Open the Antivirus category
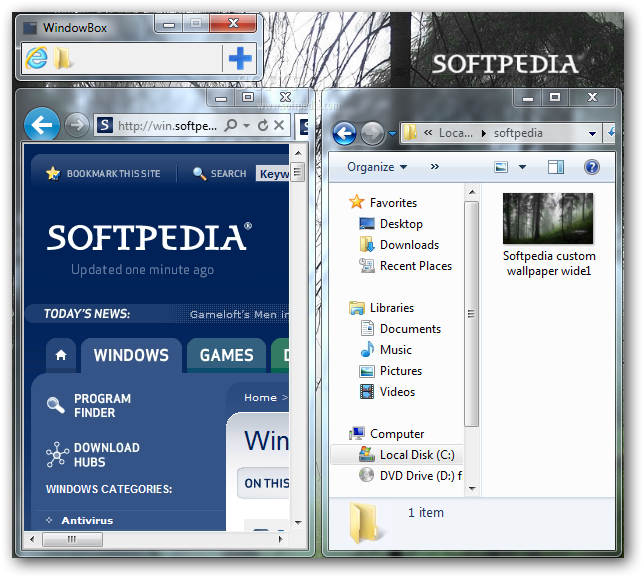Image resolution: width=644 pixels, height=578 pixels. (x=87, y=520)
